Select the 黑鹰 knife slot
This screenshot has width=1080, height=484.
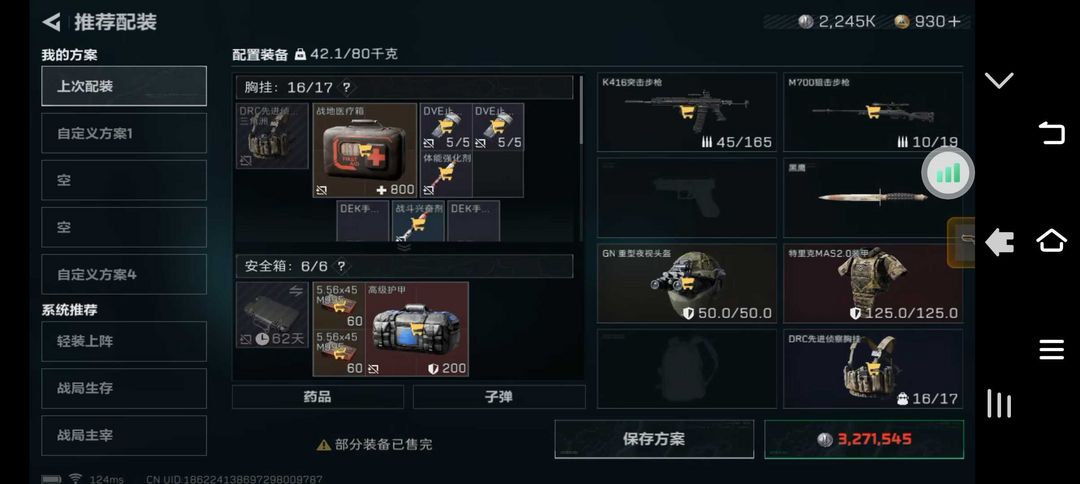[x=873, y=198]
